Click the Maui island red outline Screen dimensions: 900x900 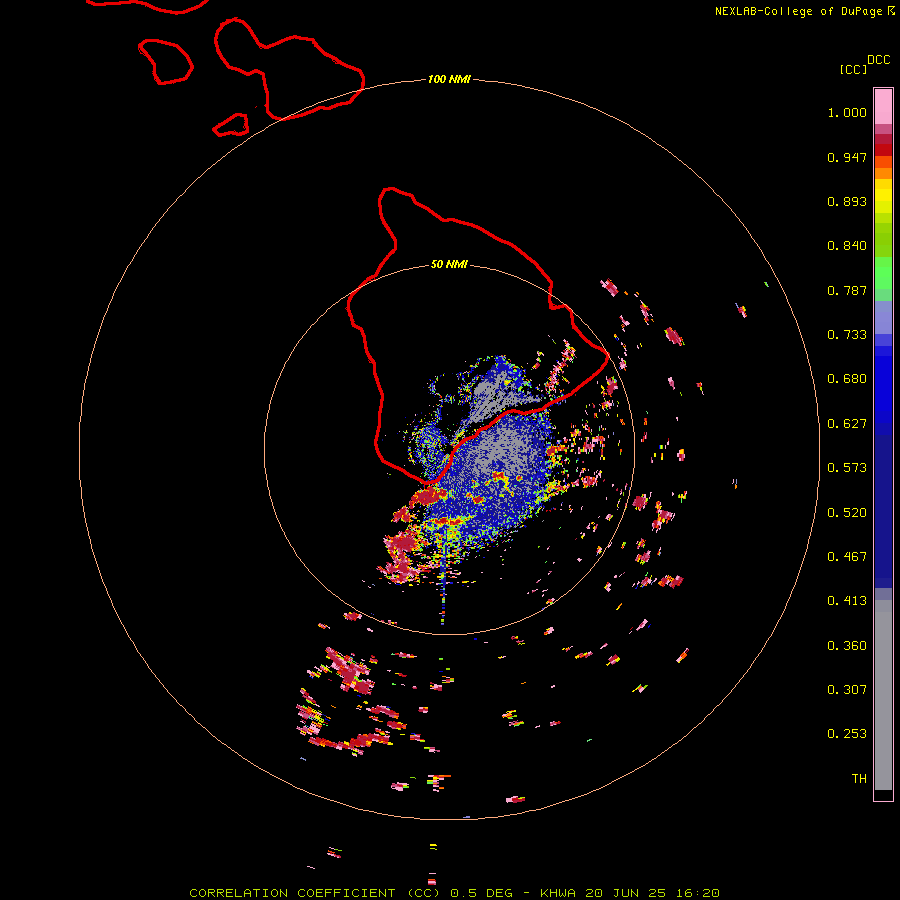click(289, 69)
